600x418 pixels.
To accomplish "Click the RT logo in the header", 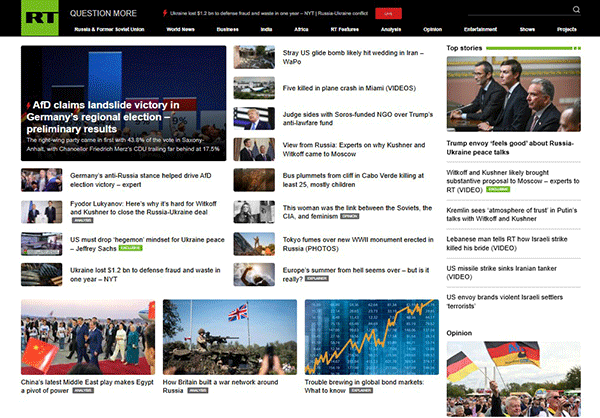I will point(40,18).
